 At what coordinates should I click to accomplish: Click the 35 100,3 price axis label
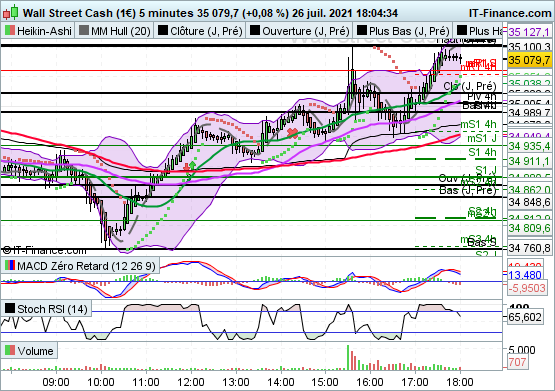click(529, 46)
